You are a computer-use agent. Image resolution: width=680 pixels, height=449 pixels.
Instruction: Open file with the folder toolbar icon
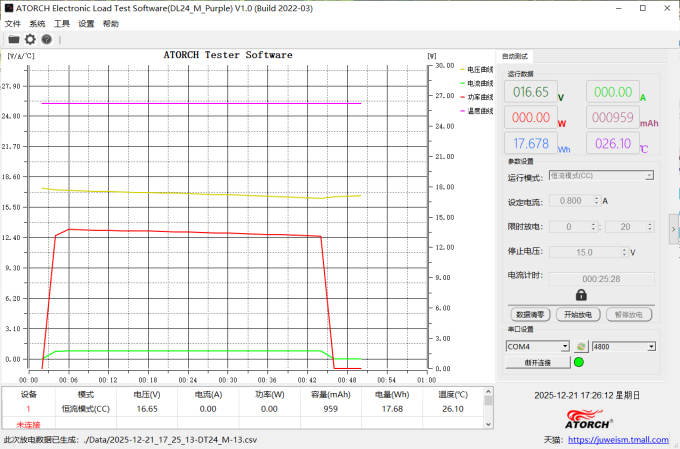point(14,39)
